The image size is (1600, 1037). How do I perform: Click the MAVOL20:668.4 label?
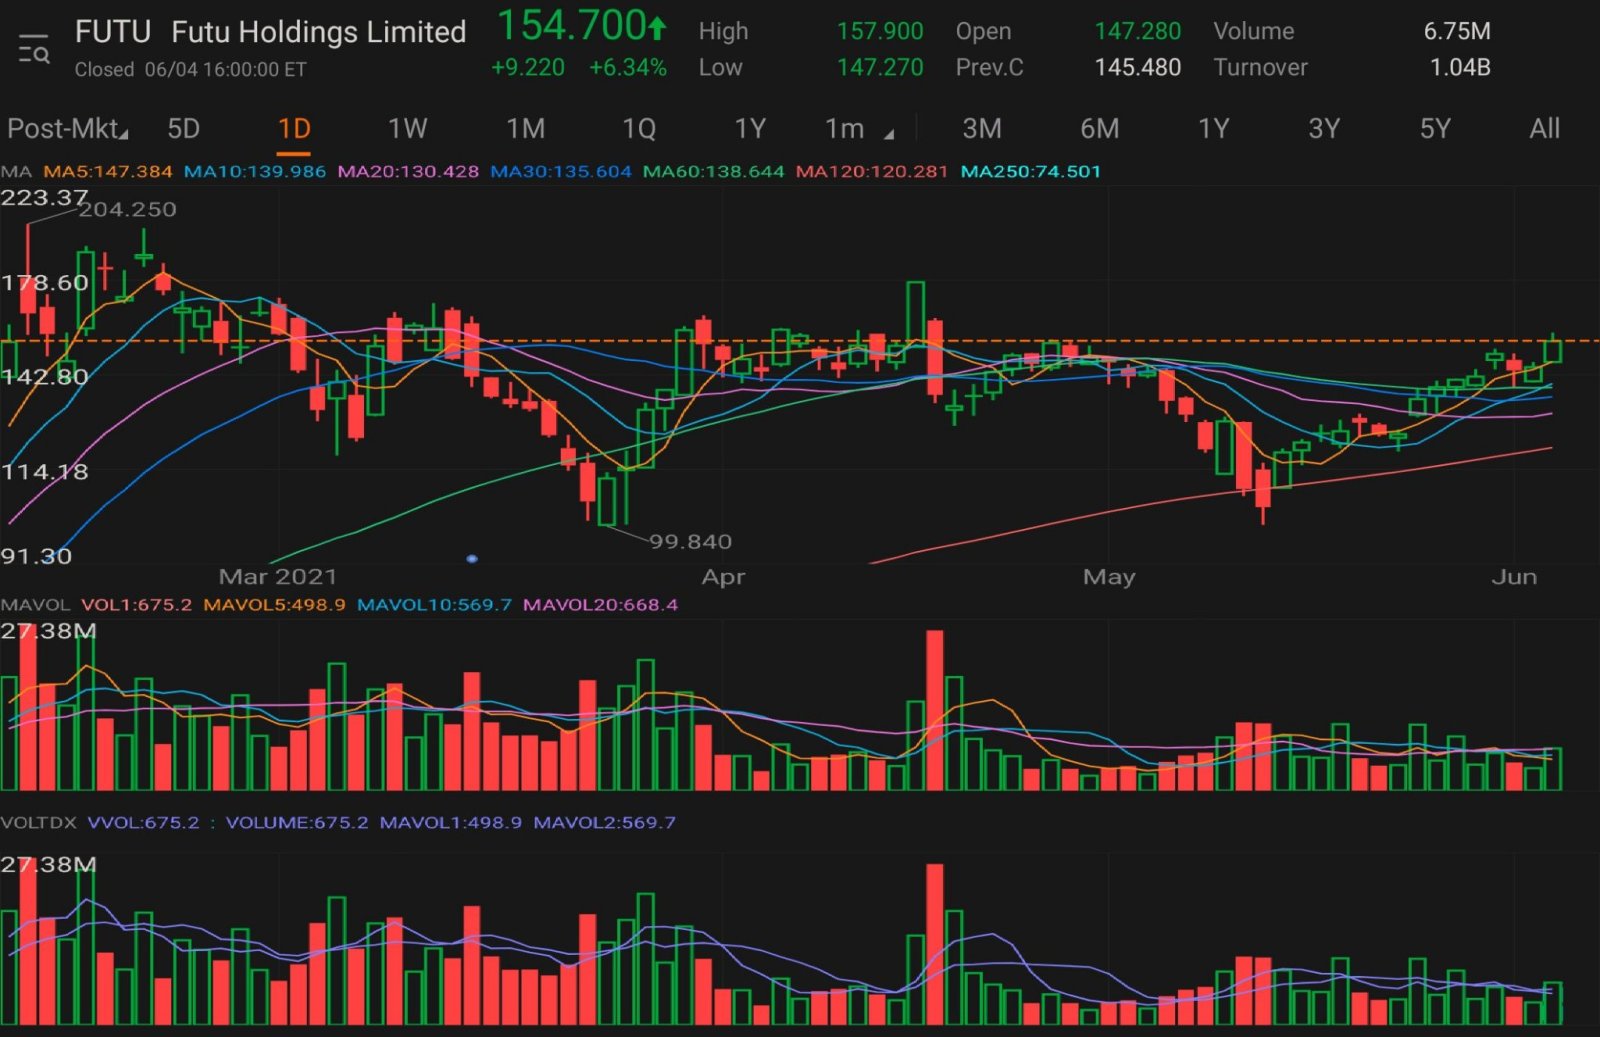[x=600, y=605]
